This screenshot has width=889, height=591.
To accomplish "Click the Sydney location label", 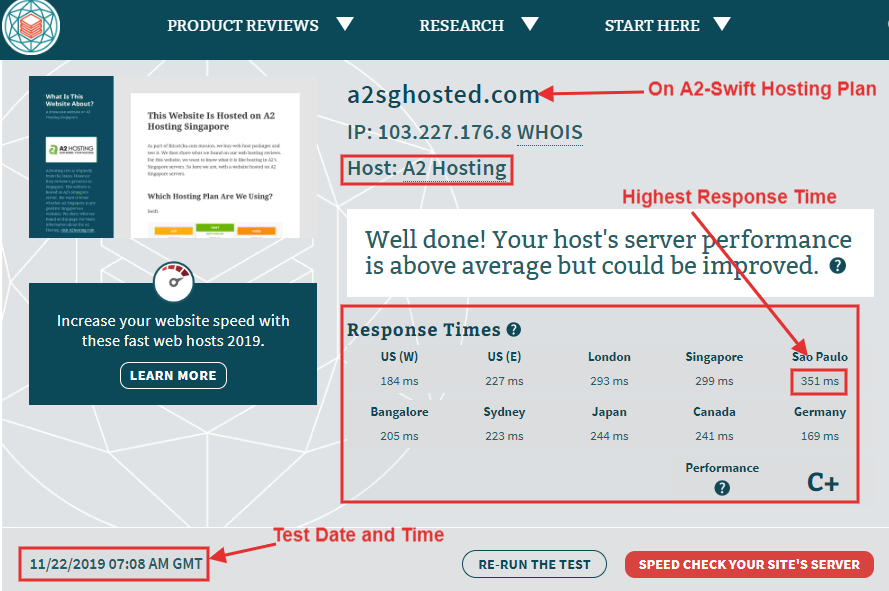I will tap(504, 412).
